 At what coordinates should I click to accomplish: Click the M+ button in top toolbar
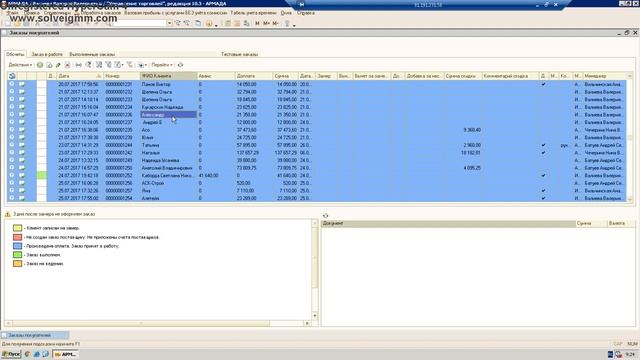pyautogui.click(x=266, y=24)
